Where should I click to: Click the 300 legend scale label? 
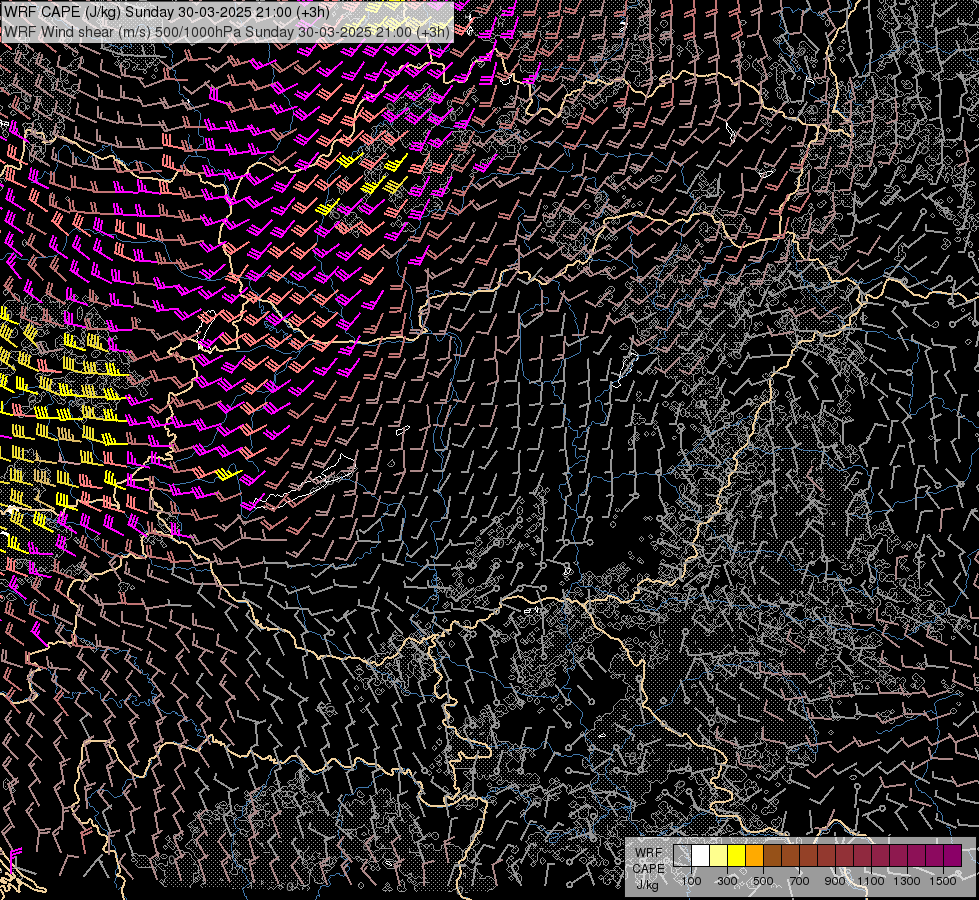tap(727, 881)
